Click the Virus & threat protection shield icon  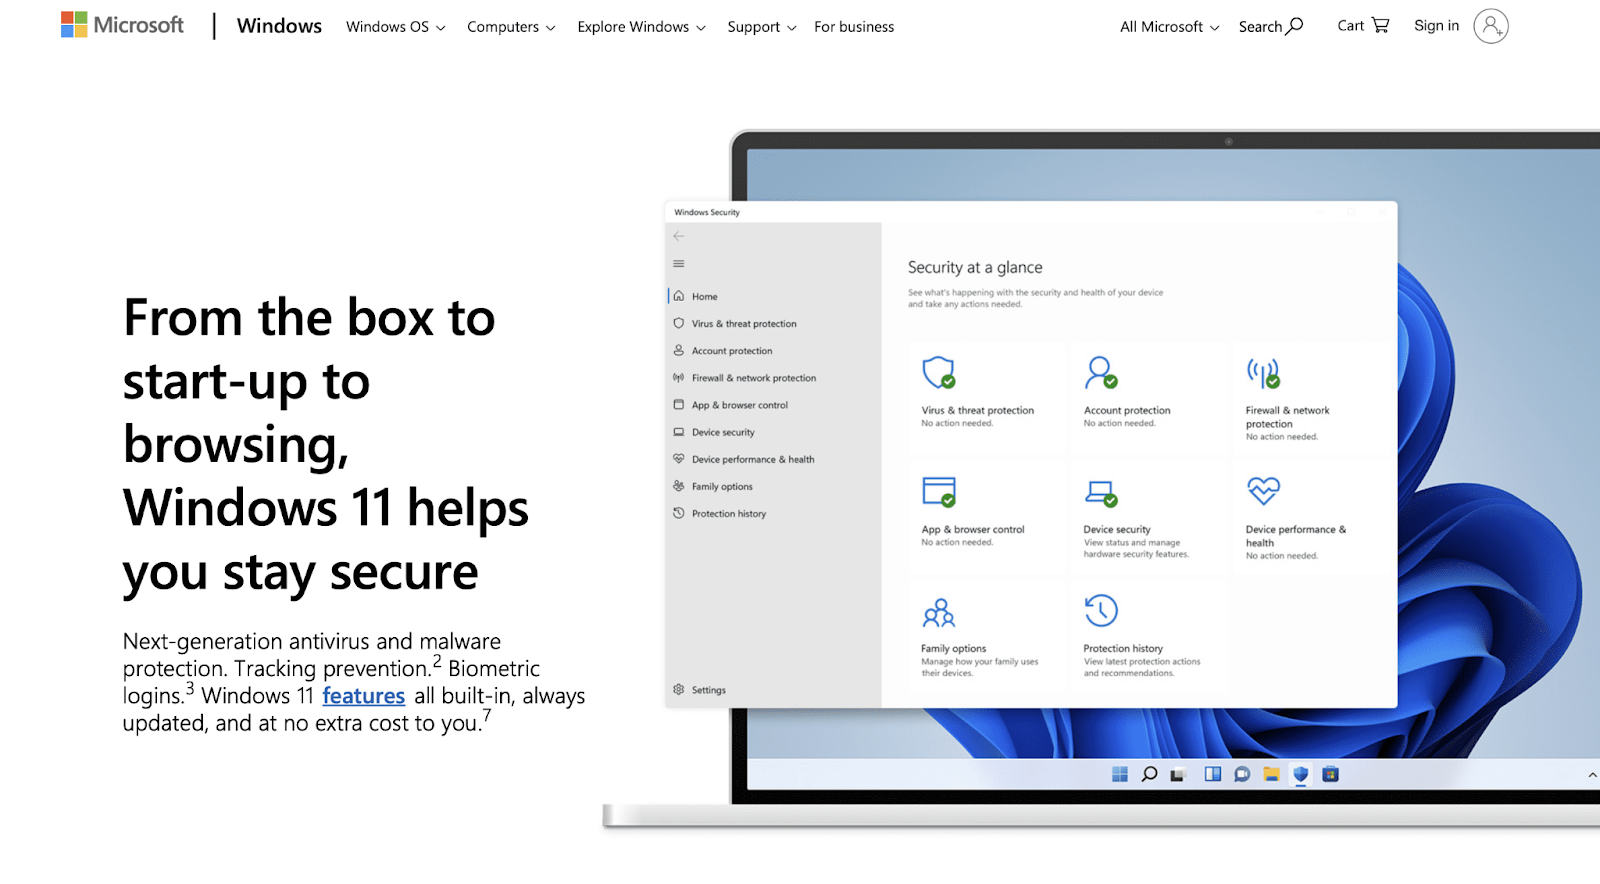point(938,373)
